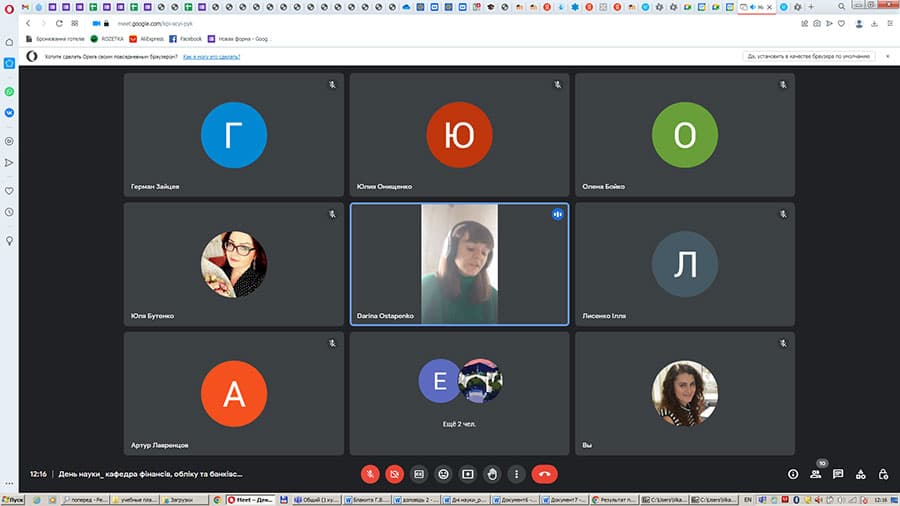Open the Opera main menu logo

click(9, 8)
